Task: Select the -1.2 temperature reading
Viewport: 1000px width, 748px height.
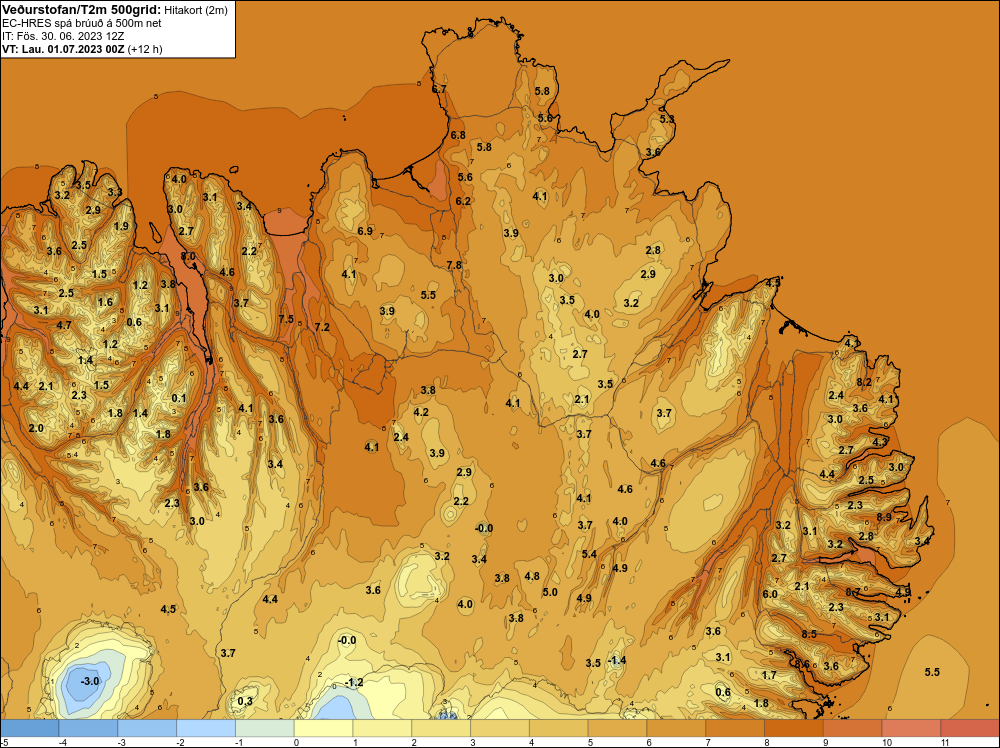Action: point(354,682)
